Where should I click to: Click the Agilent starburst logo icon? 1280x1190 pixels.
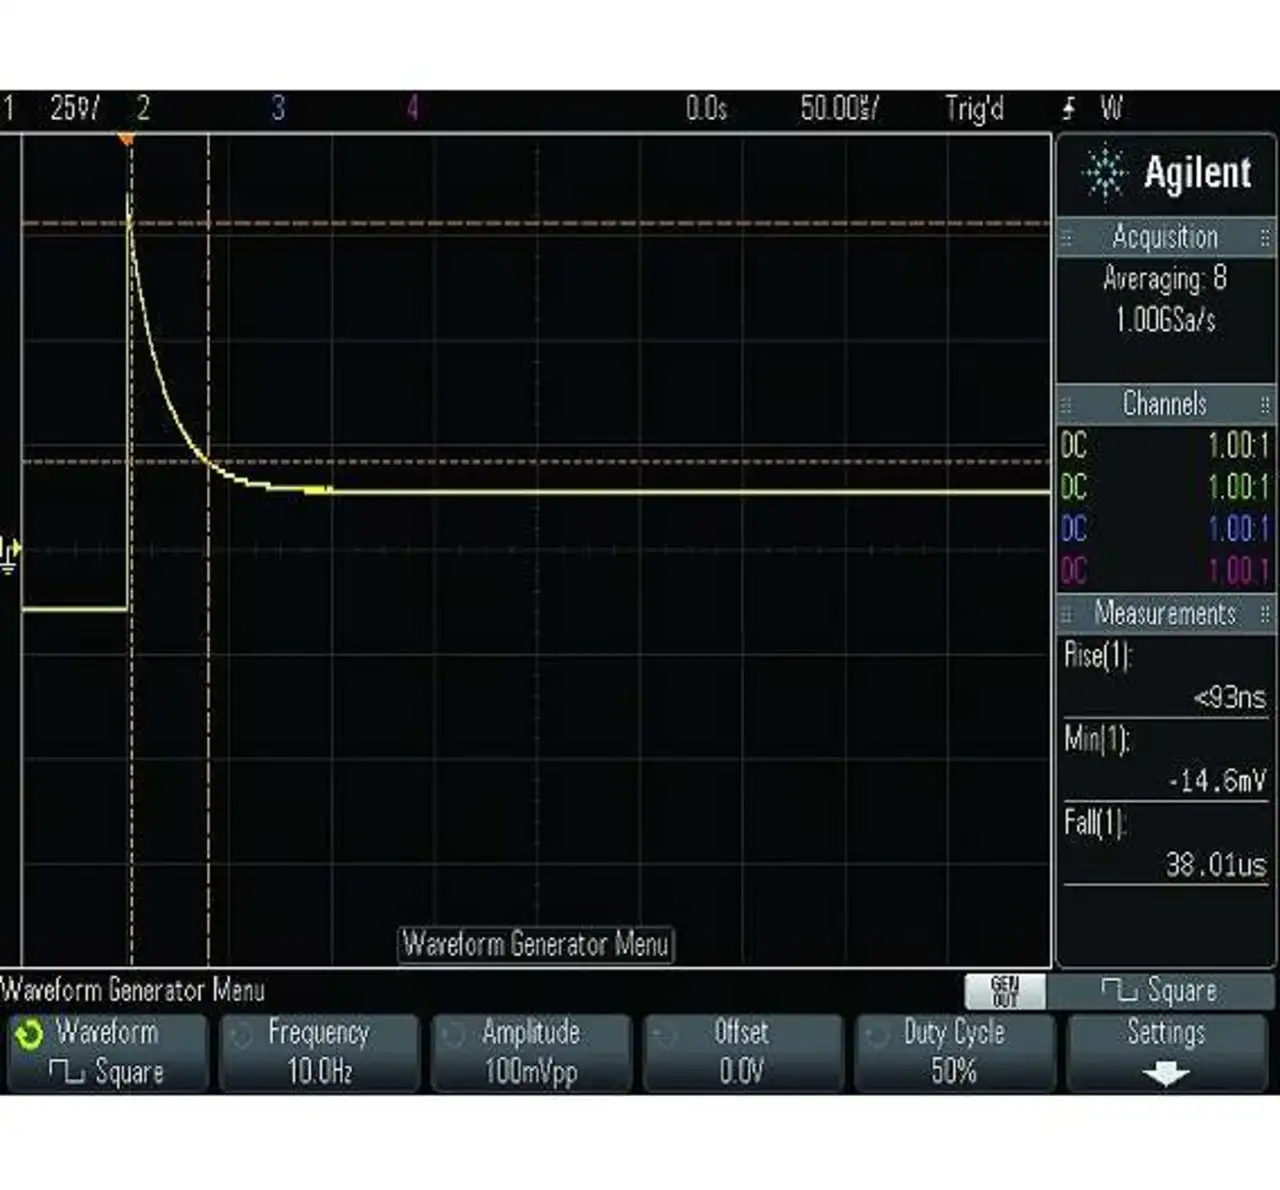tap(1104, 174)
